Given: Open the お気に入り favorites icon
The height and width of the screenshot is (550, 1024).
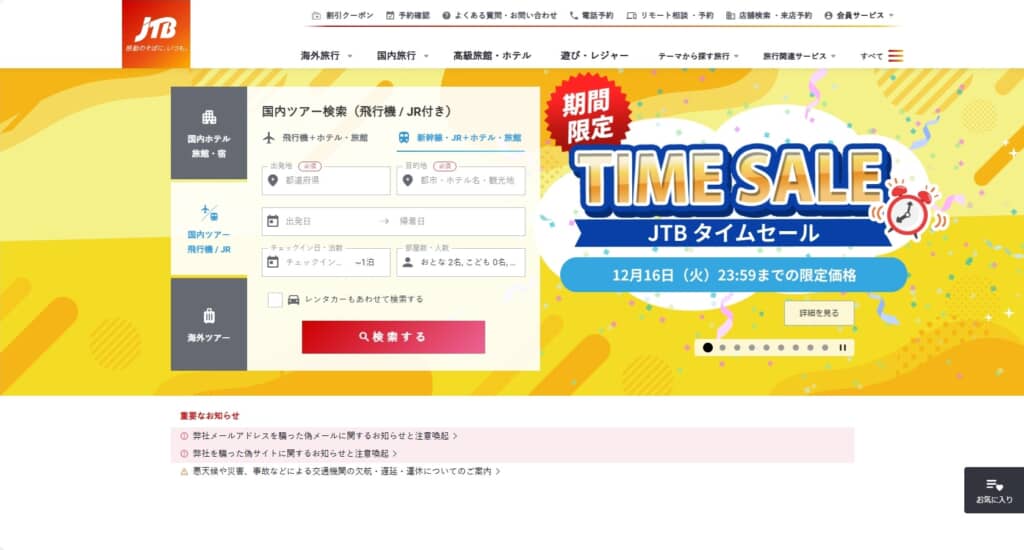Looking at the screenshot, I should click(x=994, y=490).
